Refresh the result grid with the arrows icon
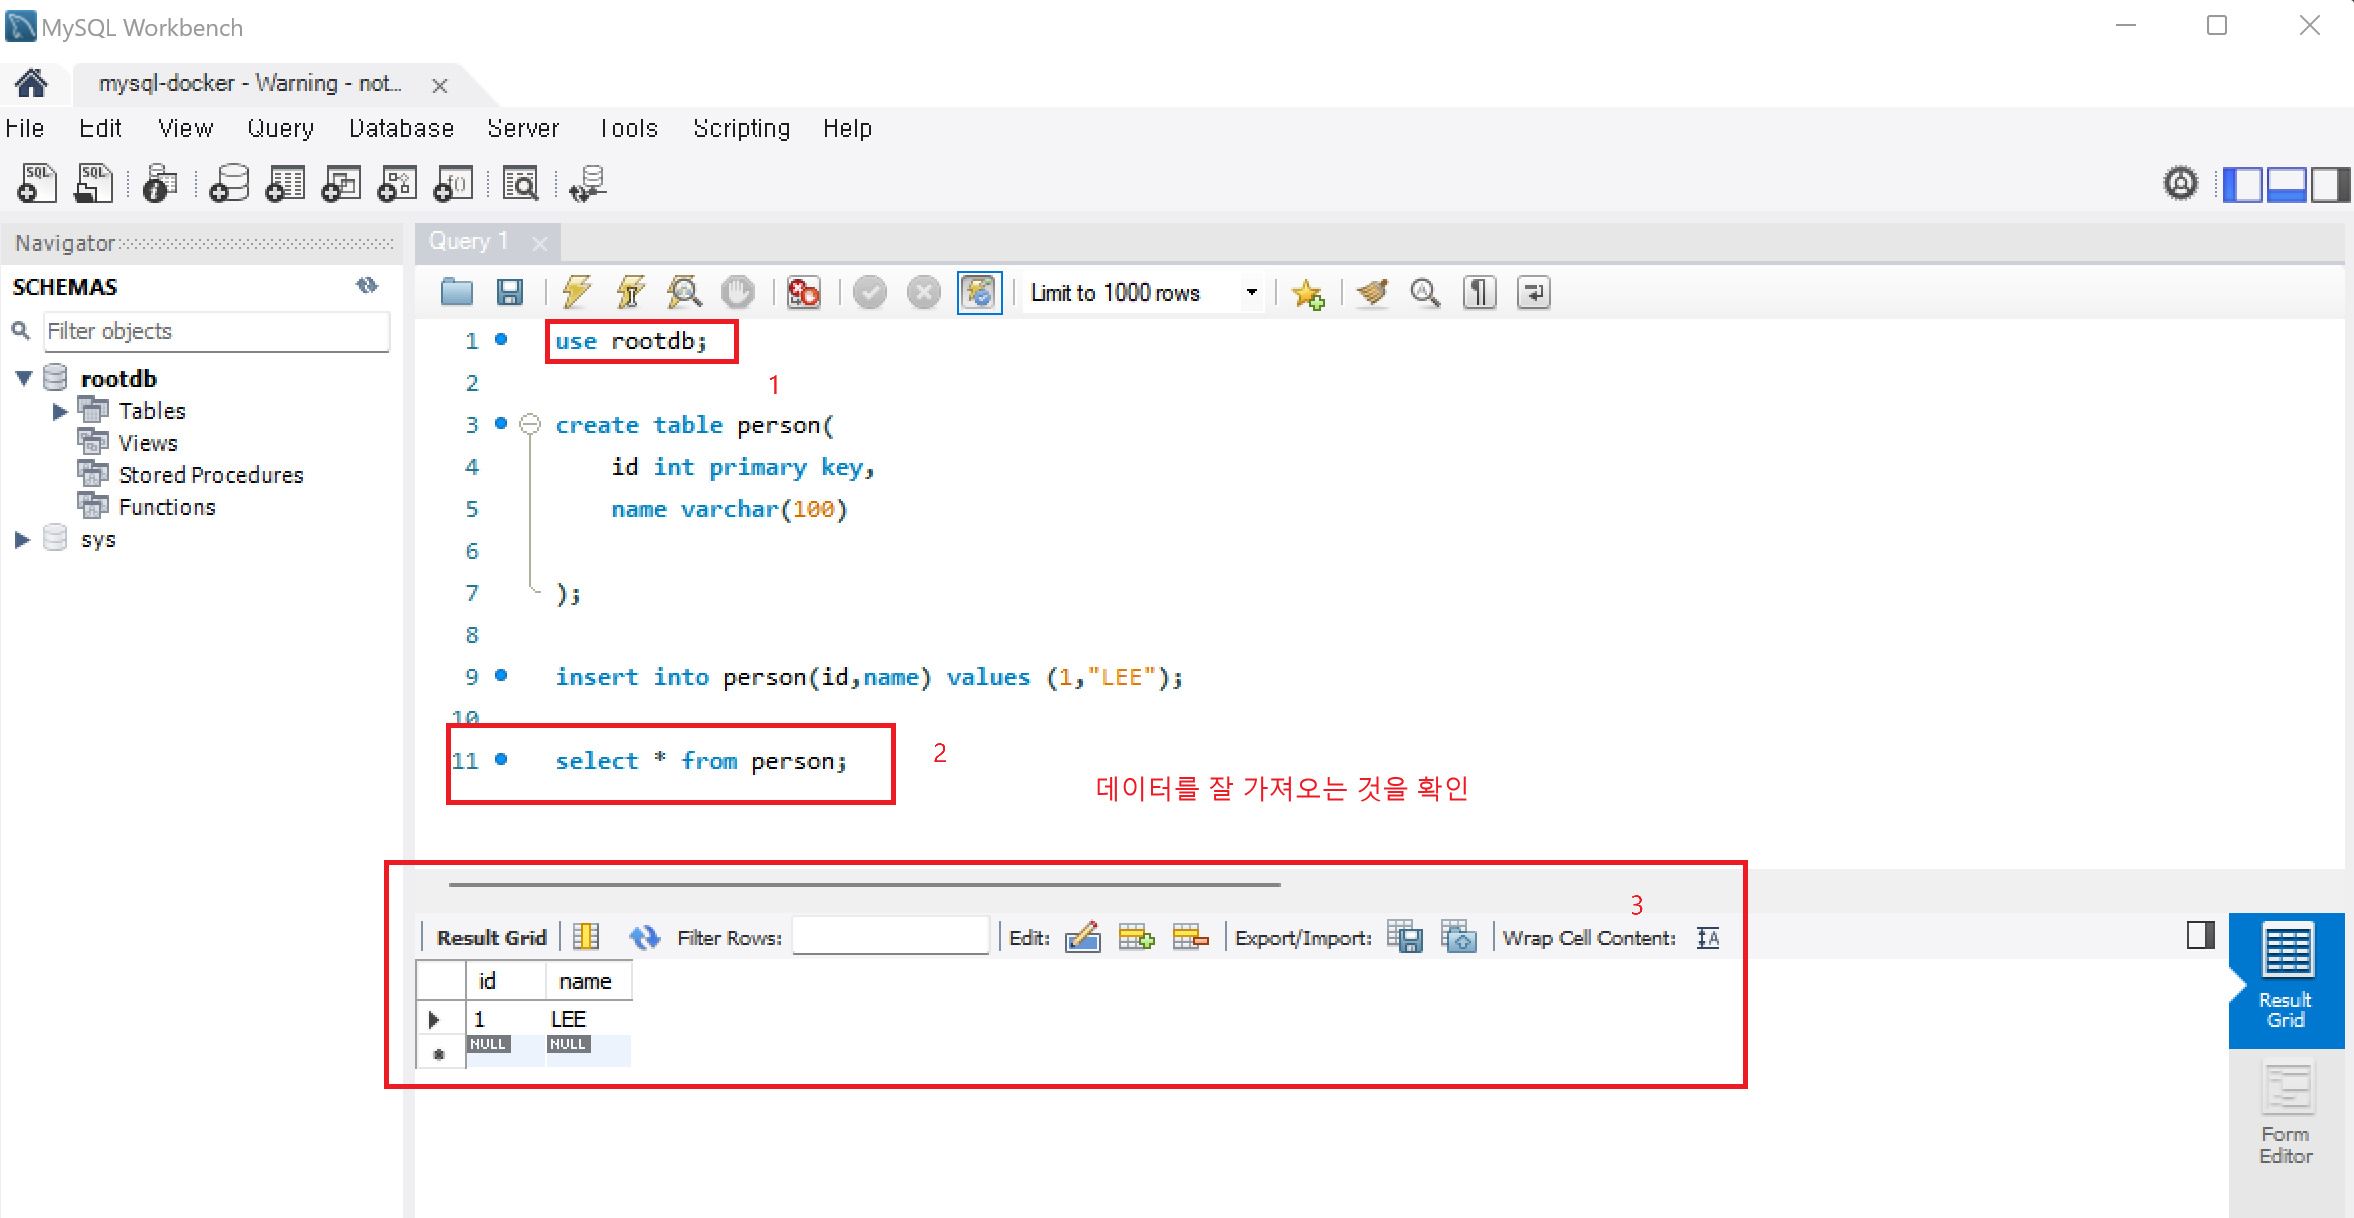Viewport: 2354px width, 1218px height. (644, 937)
